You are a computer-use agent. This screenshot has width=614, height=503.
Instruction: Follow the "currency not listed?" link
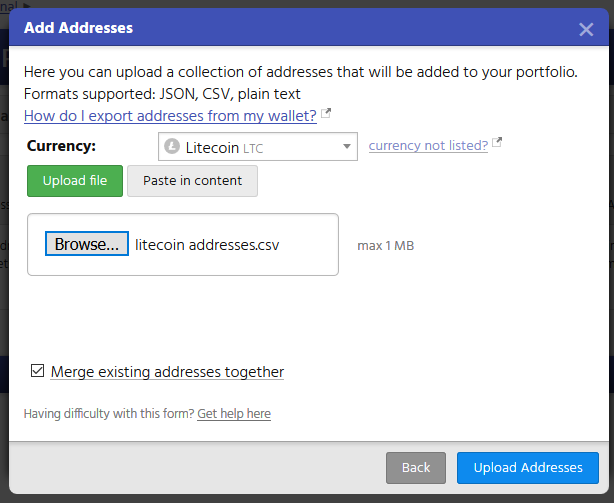pos(428,146)
